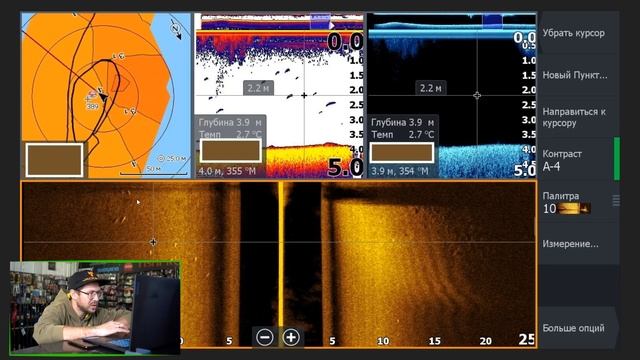Click the '5.0' range value in sonar panel

tap(345, 167)
